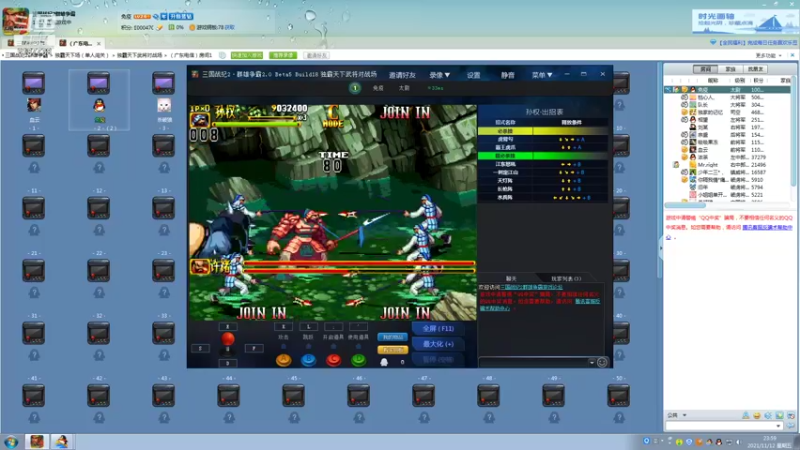Toggle 静音 mute in game window
Viewport: 800px width, 450px height.
pos(508,75)
